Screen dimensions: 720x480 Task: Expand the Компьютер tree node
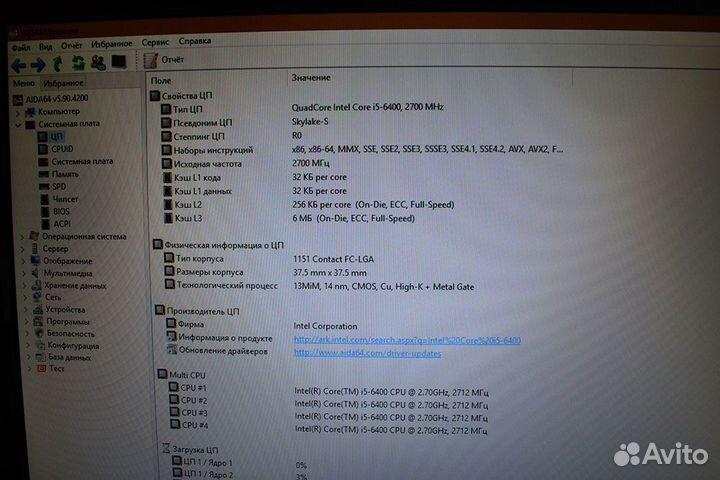click(17, 112)
